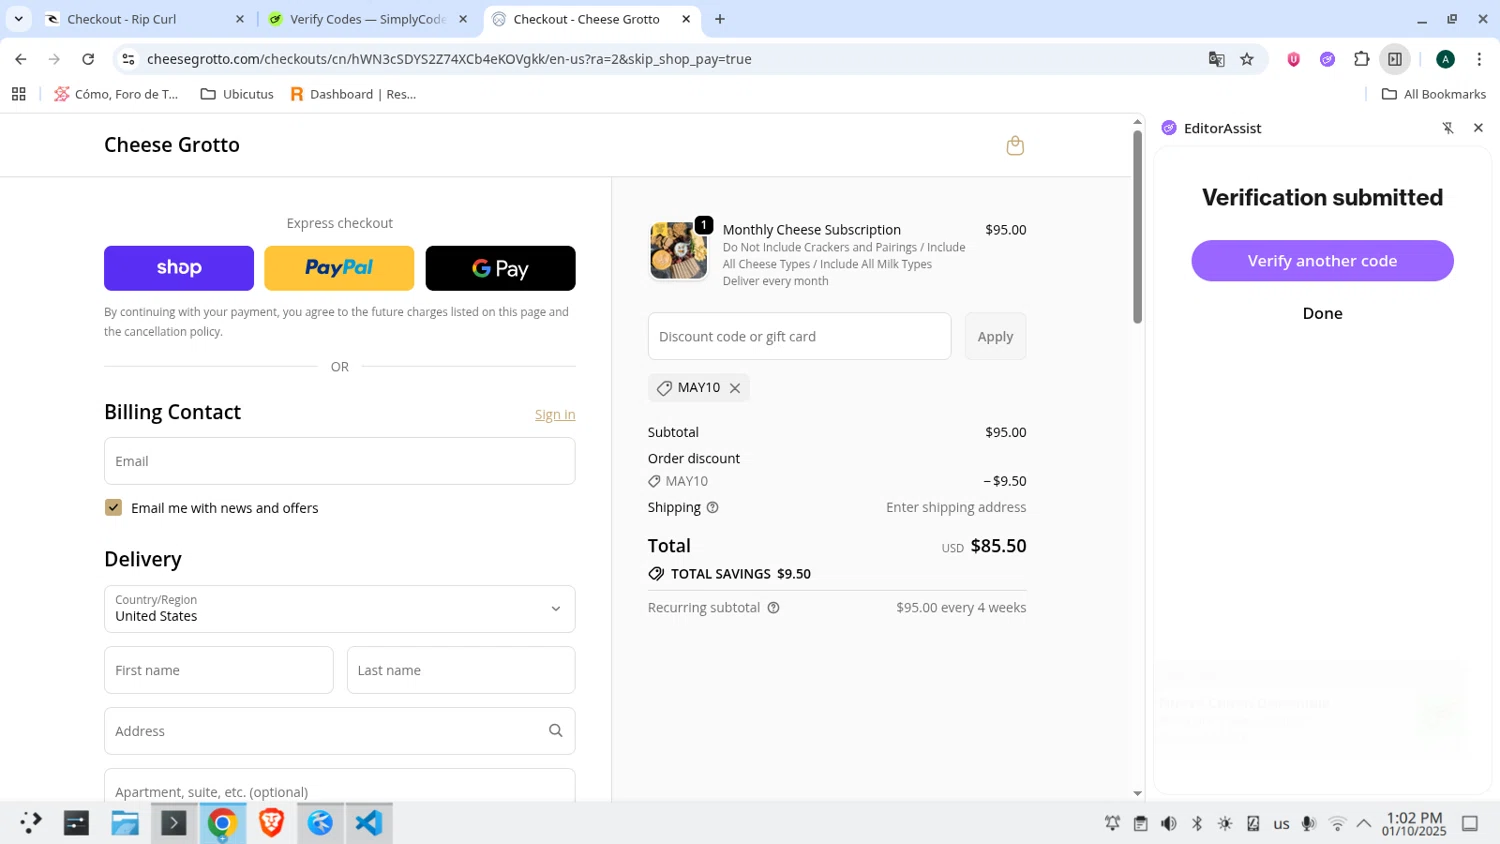Pin the EditorAssist side panel

point(1448,128)
